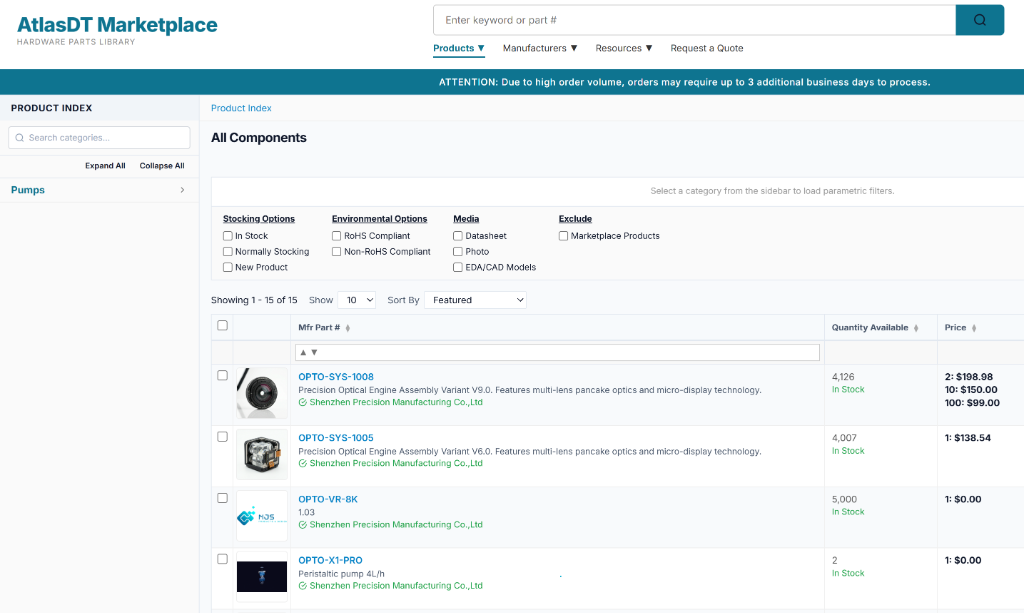
Task: Open the Pumps category
Action: pyautogui.click(x=28, y=190)
